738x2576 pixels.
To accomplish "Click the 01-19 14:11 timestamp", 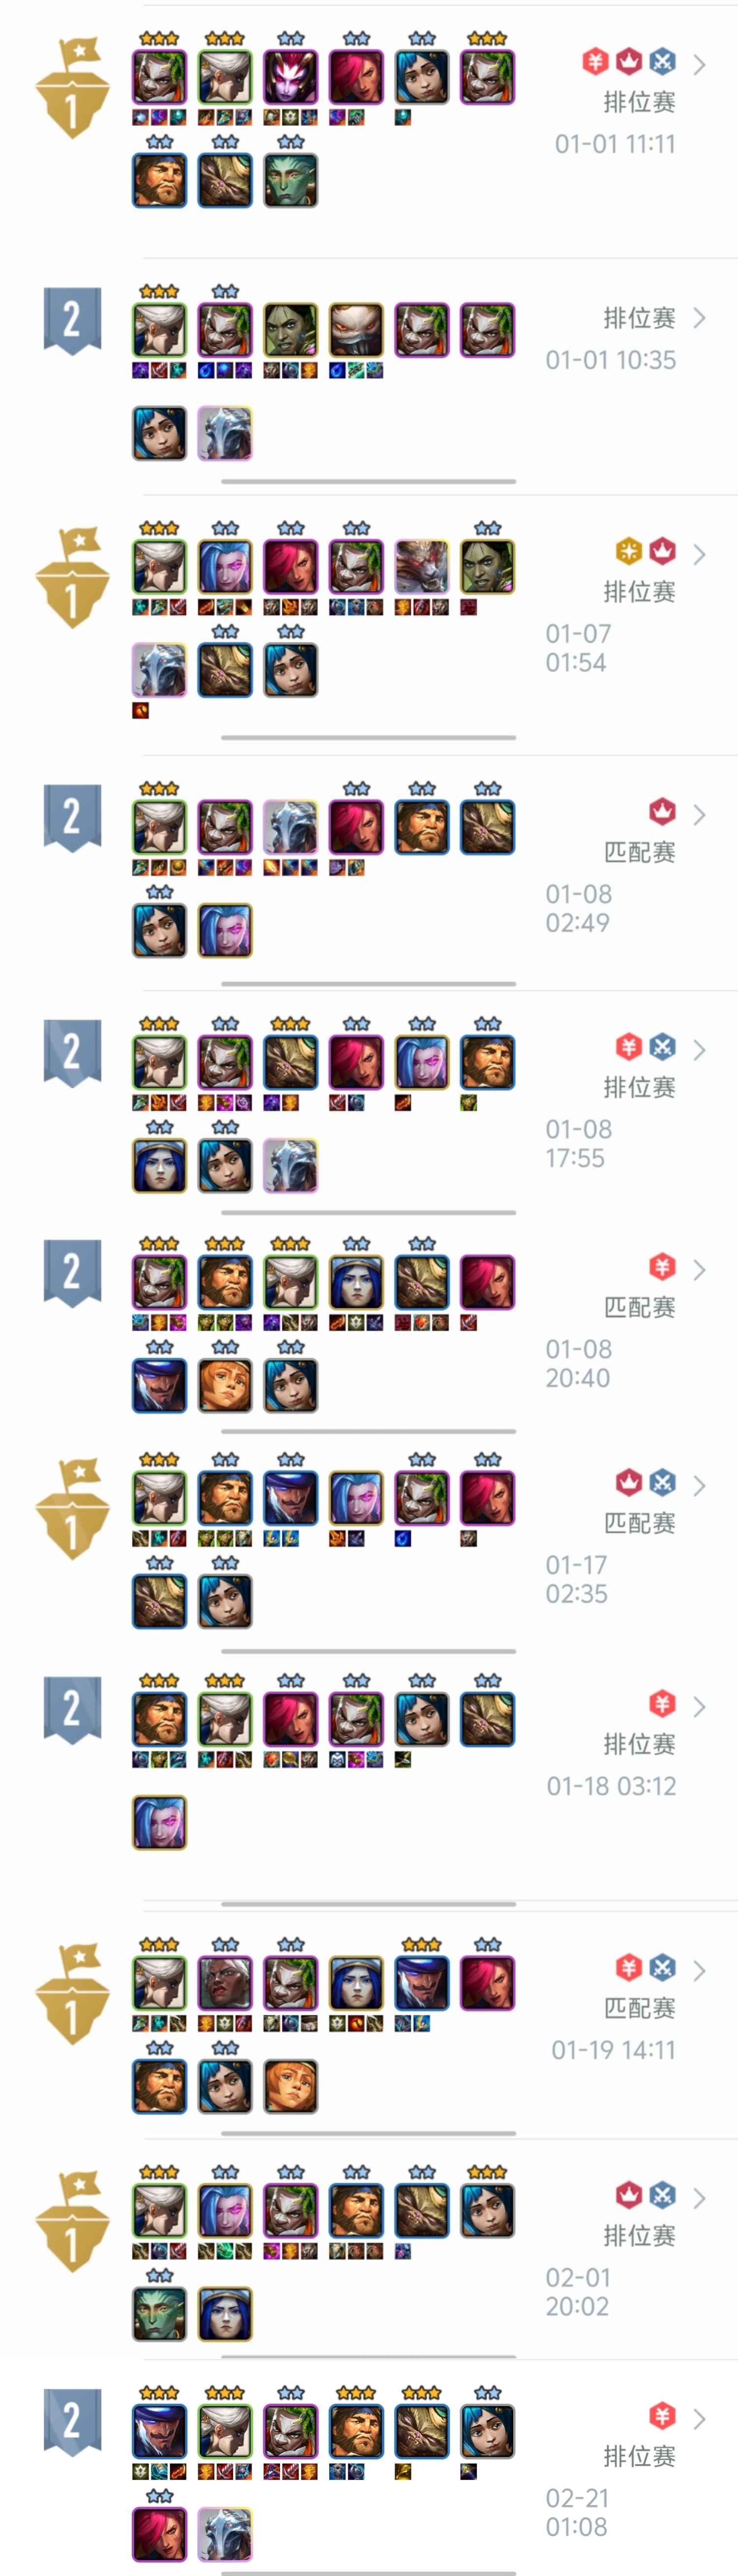I will click(x=613, y=2050).
